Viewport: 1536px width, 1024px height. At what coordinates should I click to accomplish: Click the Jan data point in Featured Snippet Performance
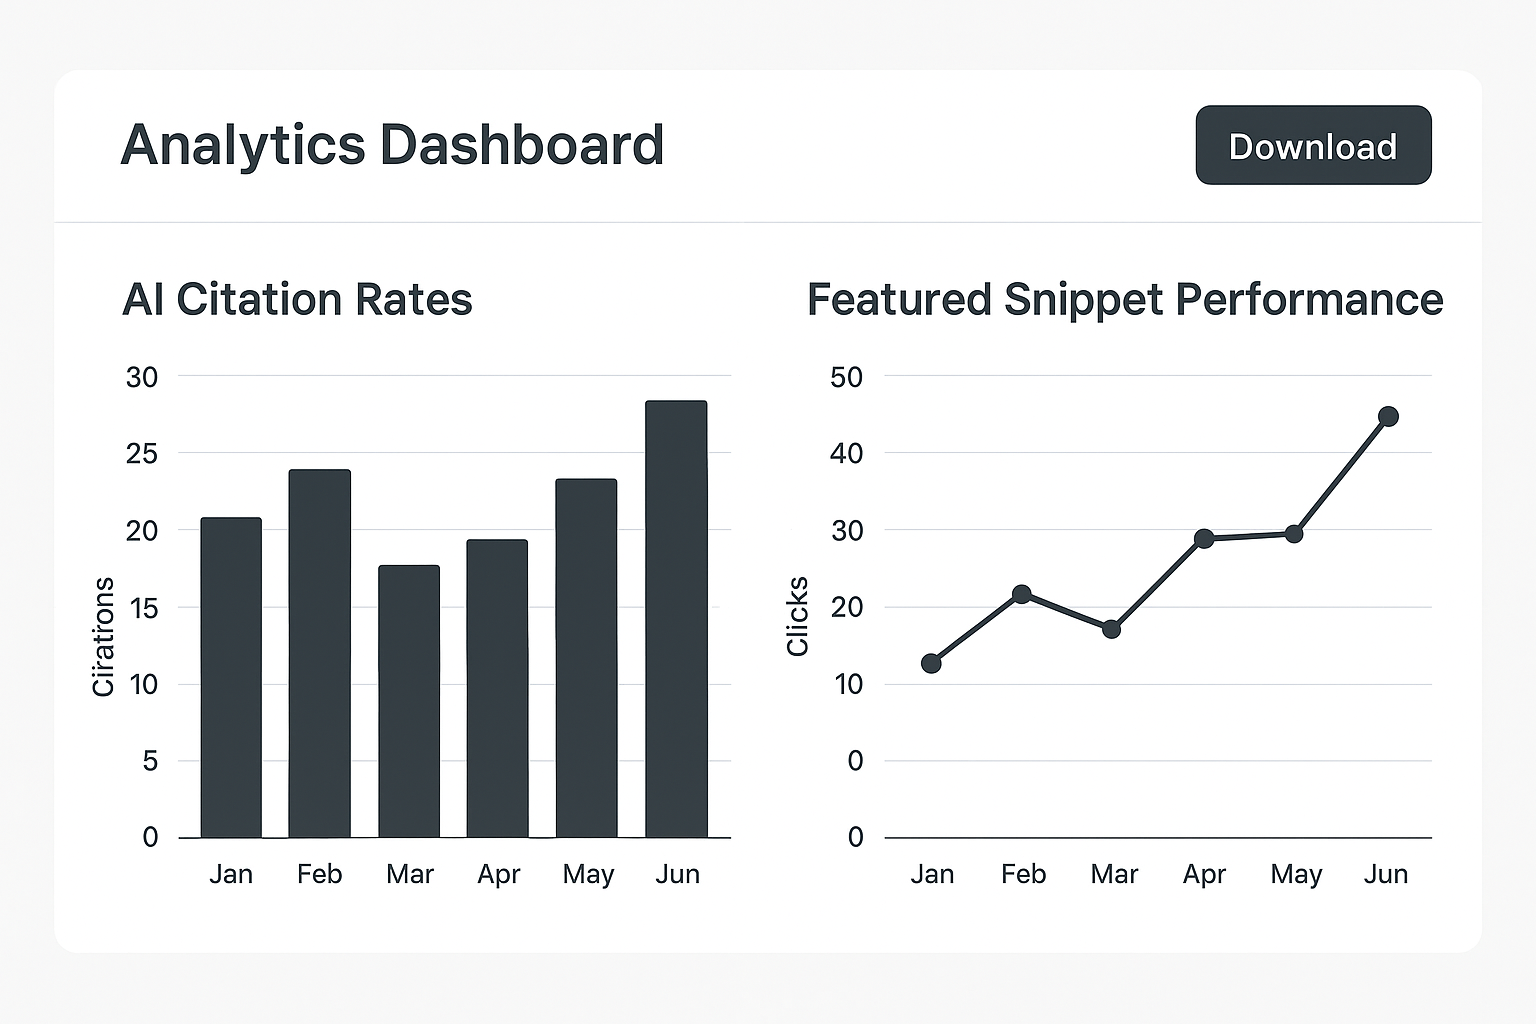coord(931,662)
